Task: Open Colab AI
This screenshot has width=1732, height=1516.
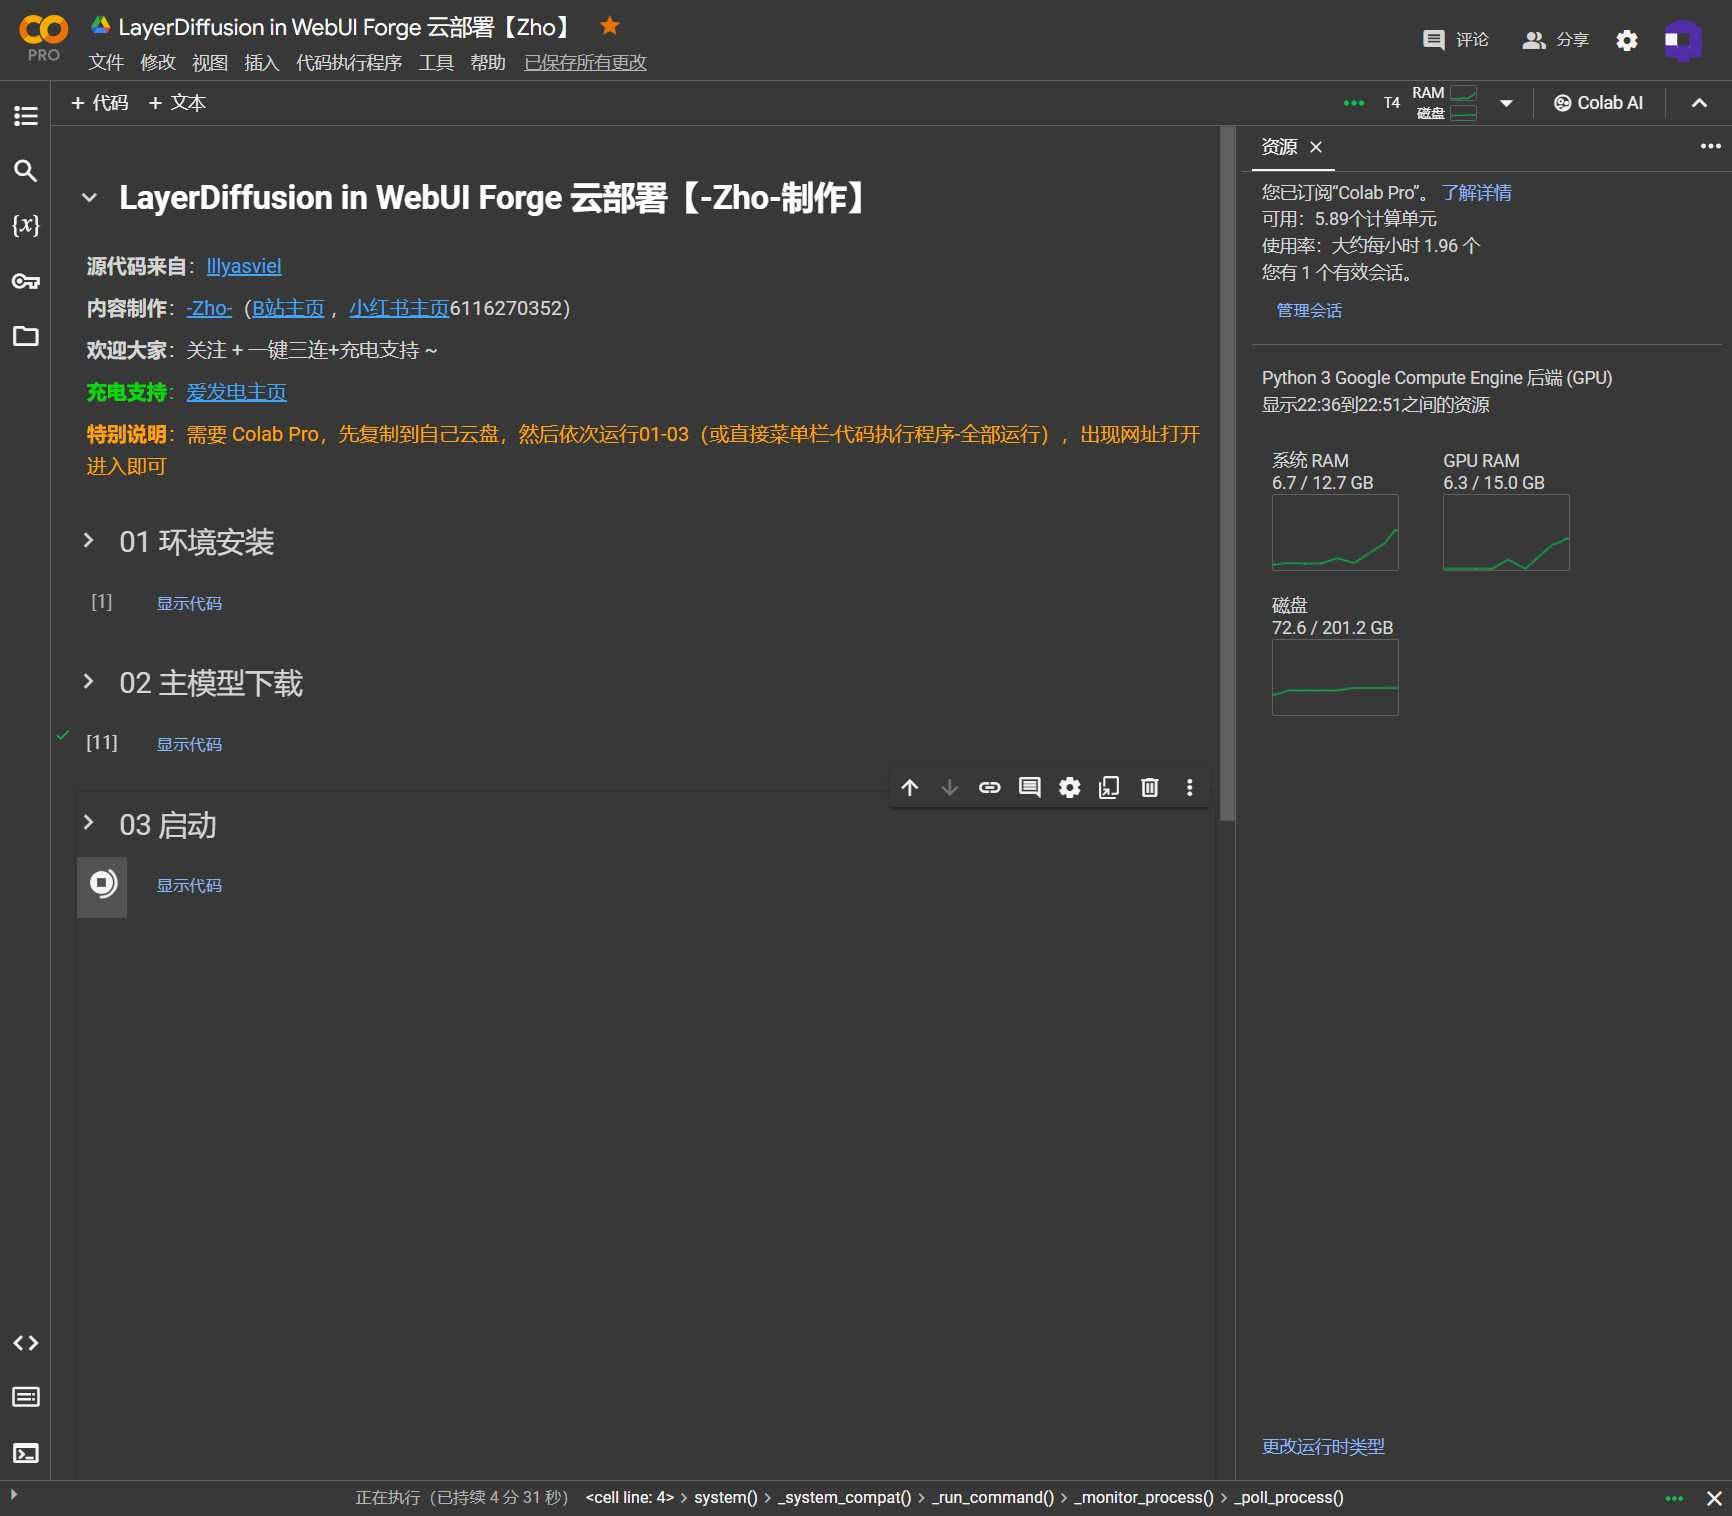Action: pos(1598,103)
